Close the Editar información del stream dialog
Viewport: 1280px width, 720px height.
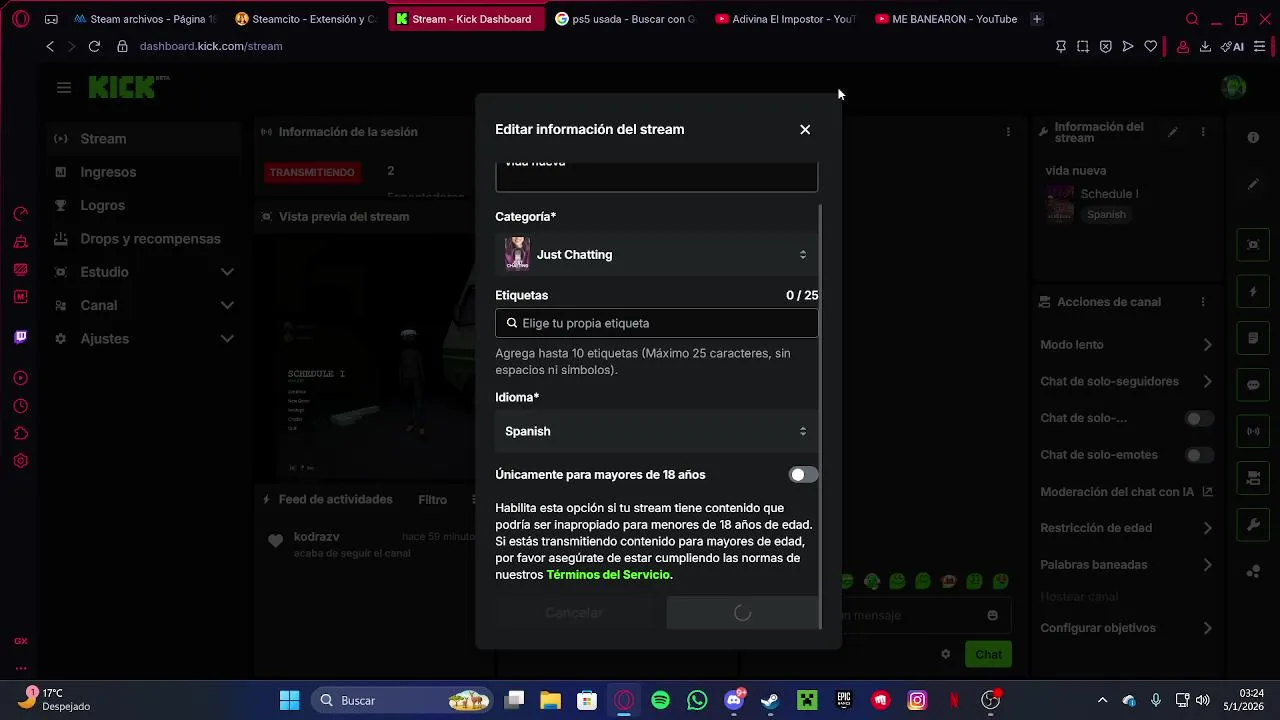tap(805, 130)
